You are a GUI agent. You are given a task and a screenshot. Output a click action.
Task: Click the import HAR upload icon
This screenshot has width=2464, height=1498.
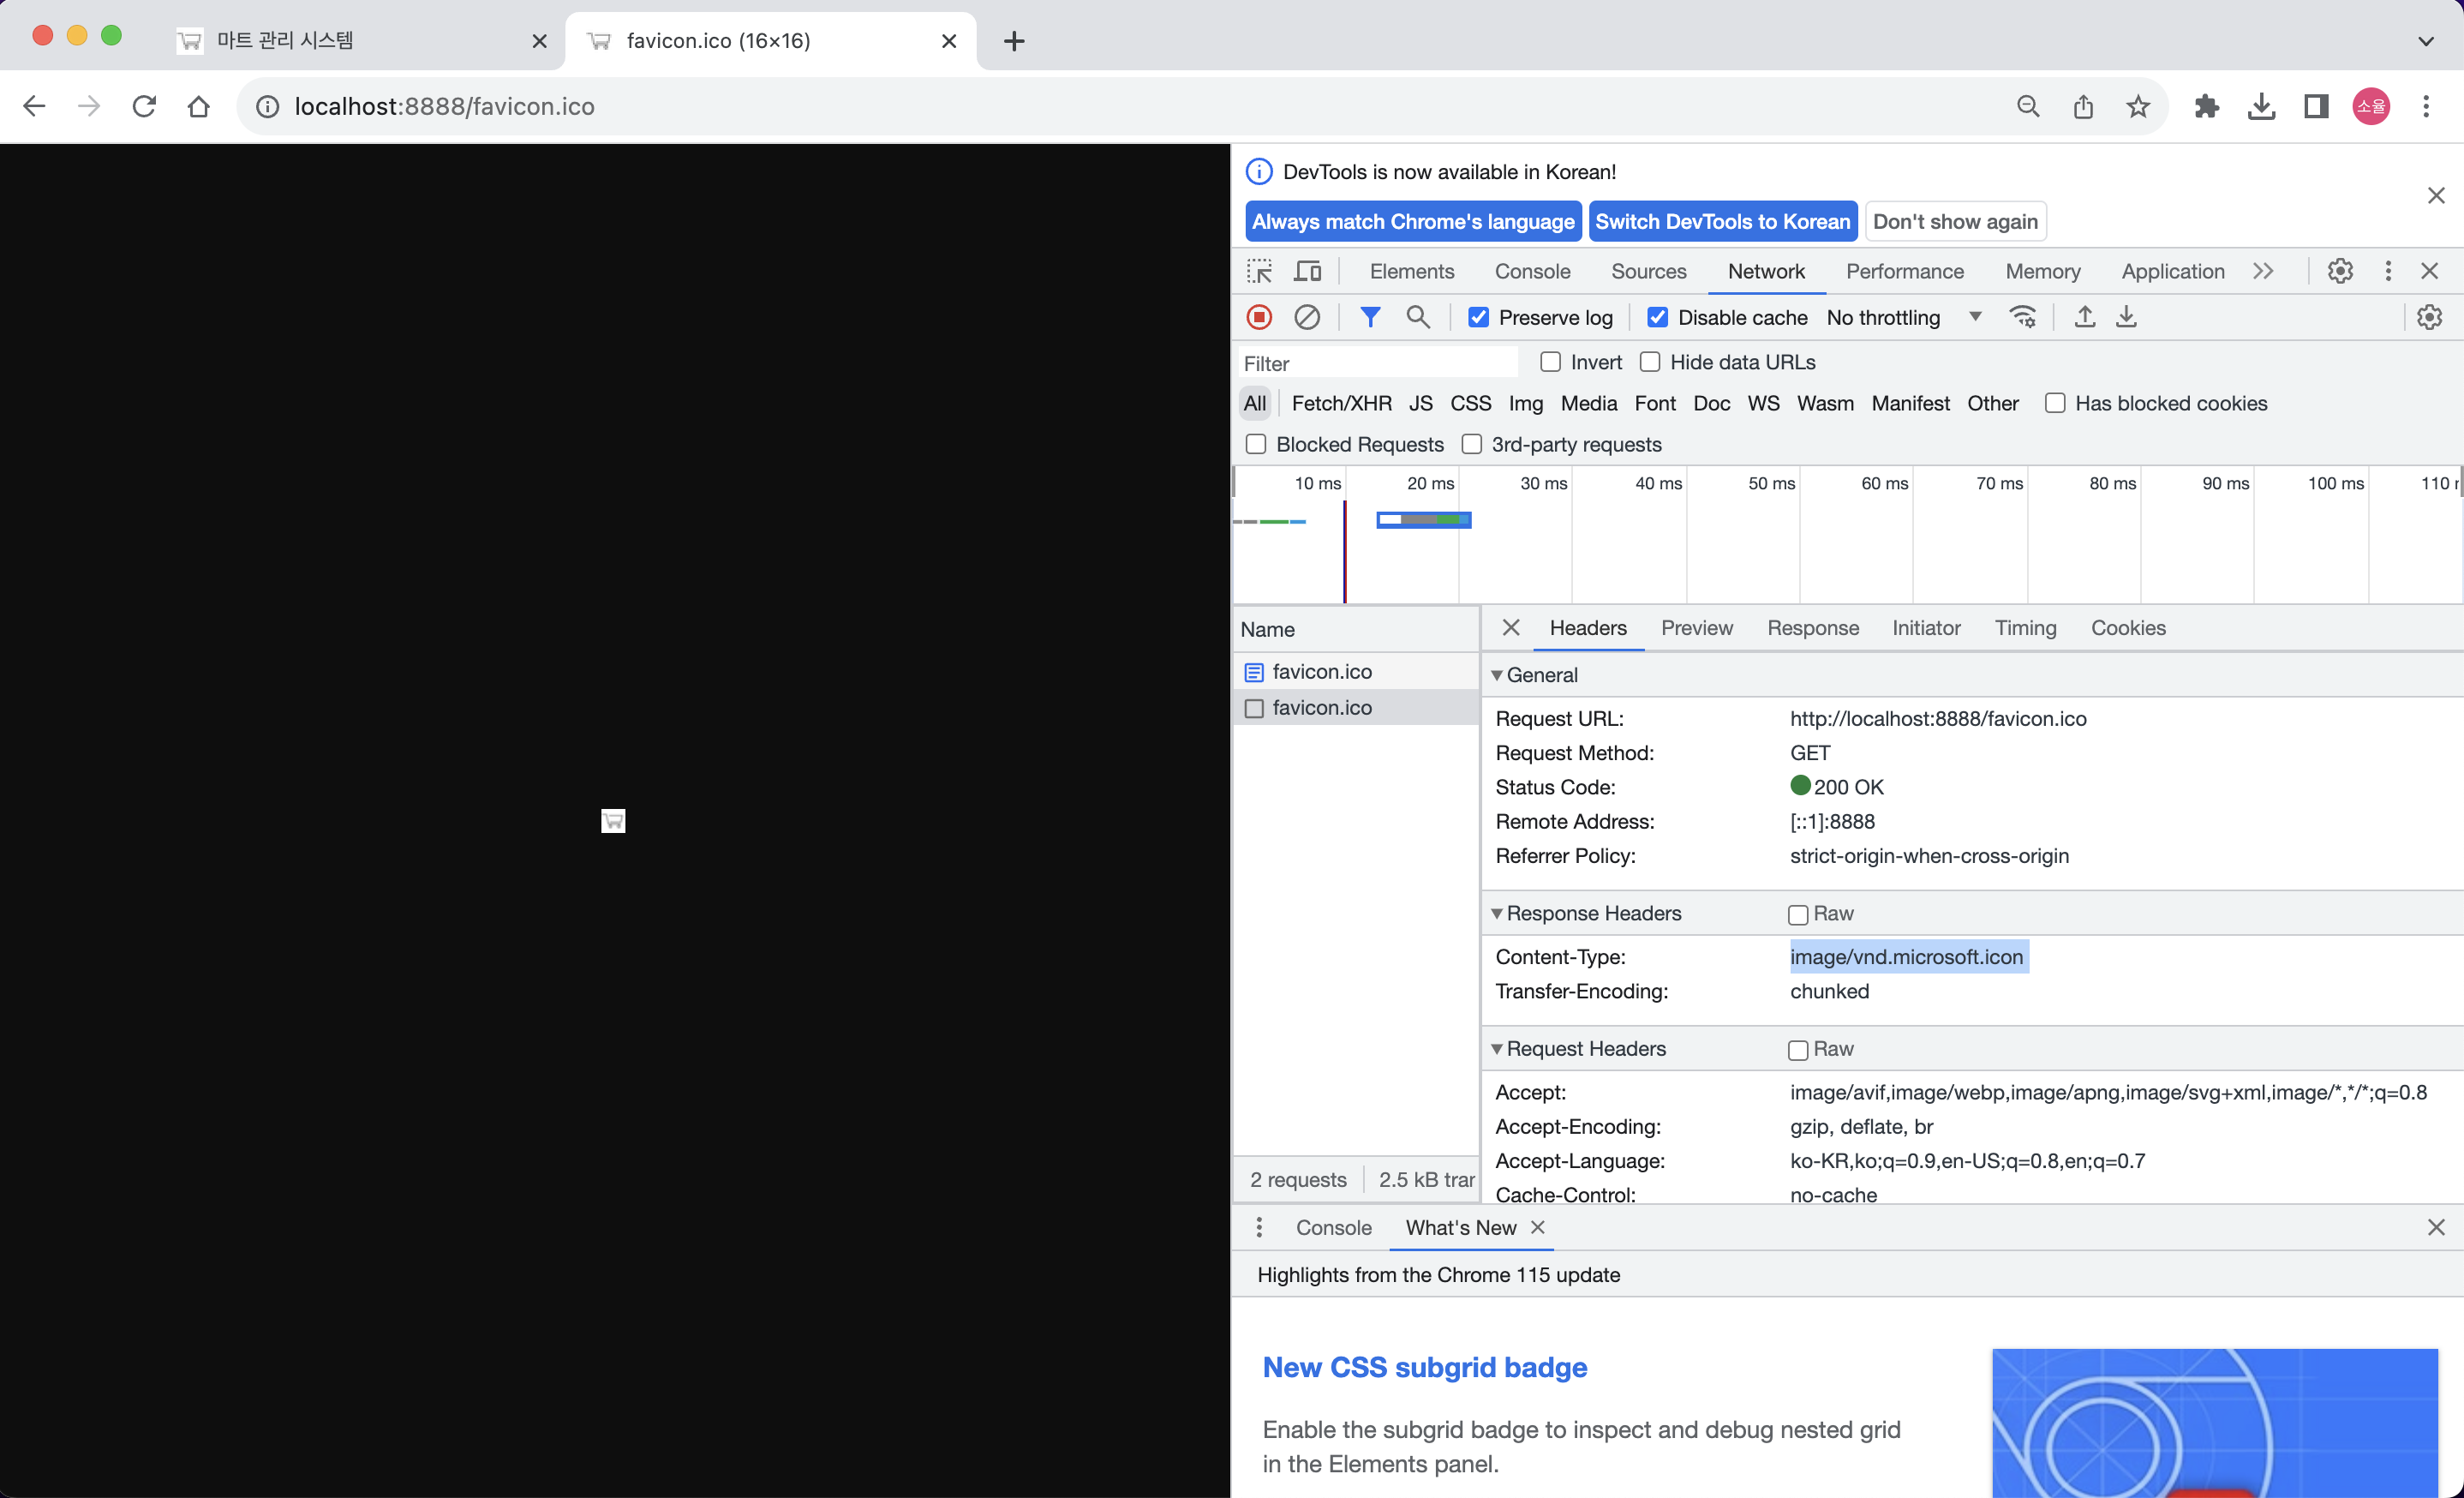pyautogui.click(x=2084, y=317)
